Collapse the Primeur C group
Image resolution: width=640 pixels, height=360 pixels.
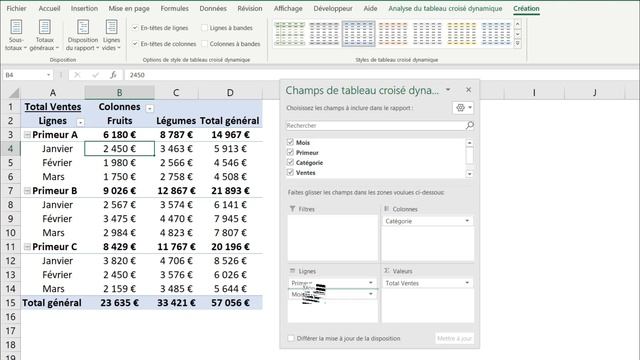(27, 247)
